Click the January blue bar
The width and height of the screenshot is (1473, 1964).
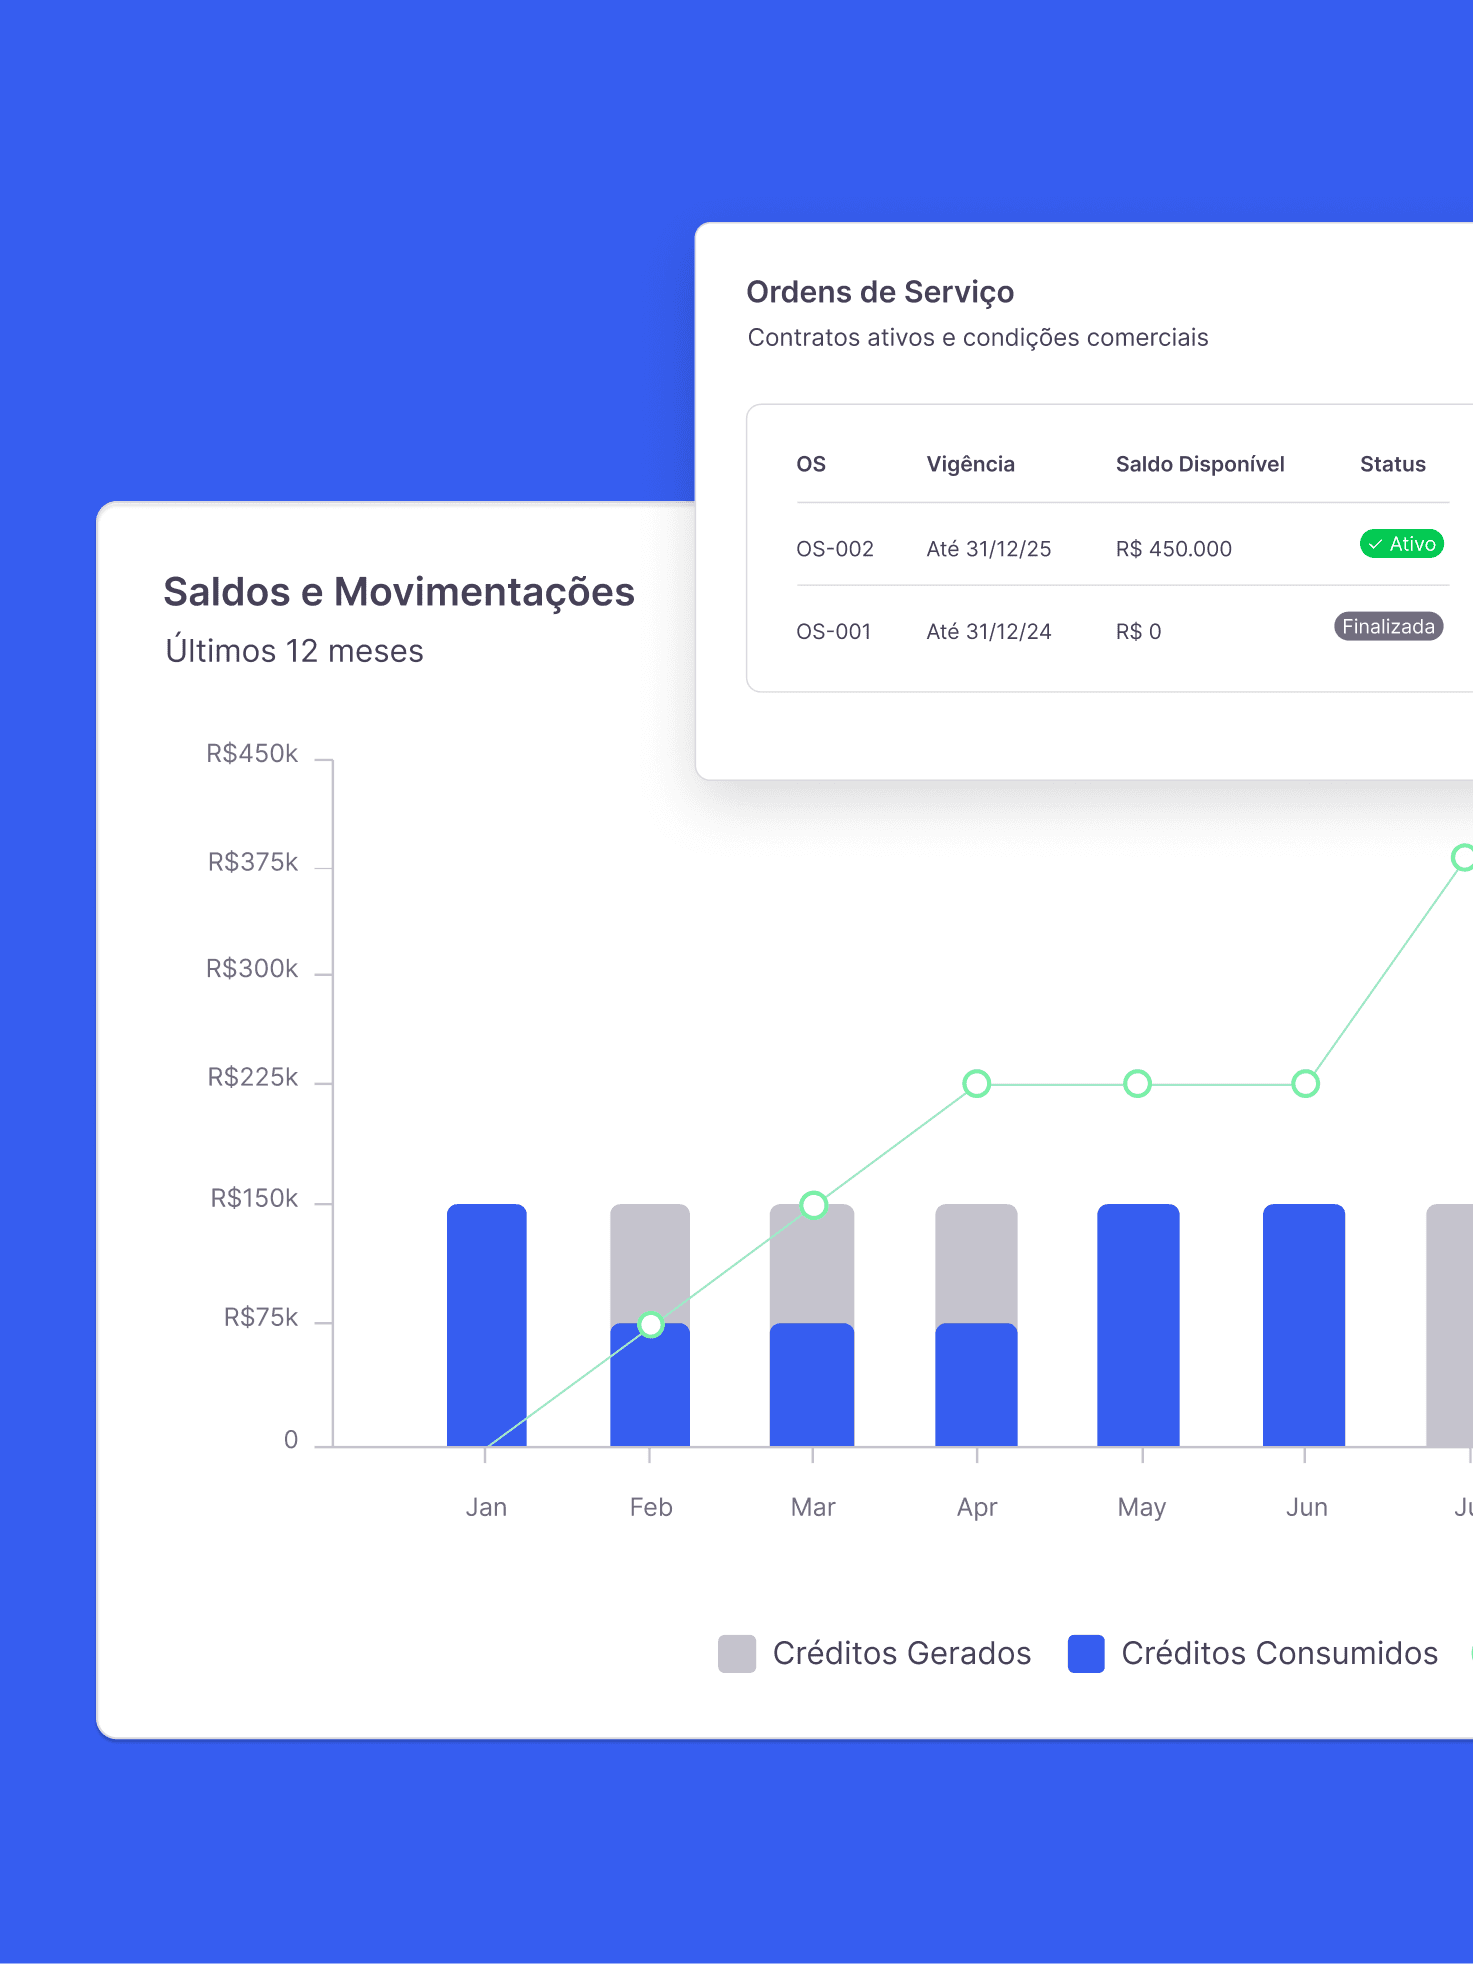point(487,1325)
